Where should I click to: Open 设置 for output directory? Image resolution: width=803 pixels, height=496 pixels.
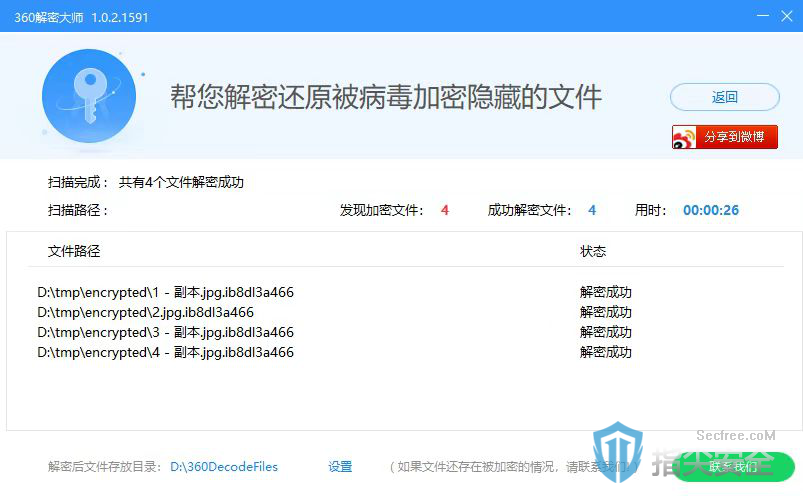[x=340, y=467]
